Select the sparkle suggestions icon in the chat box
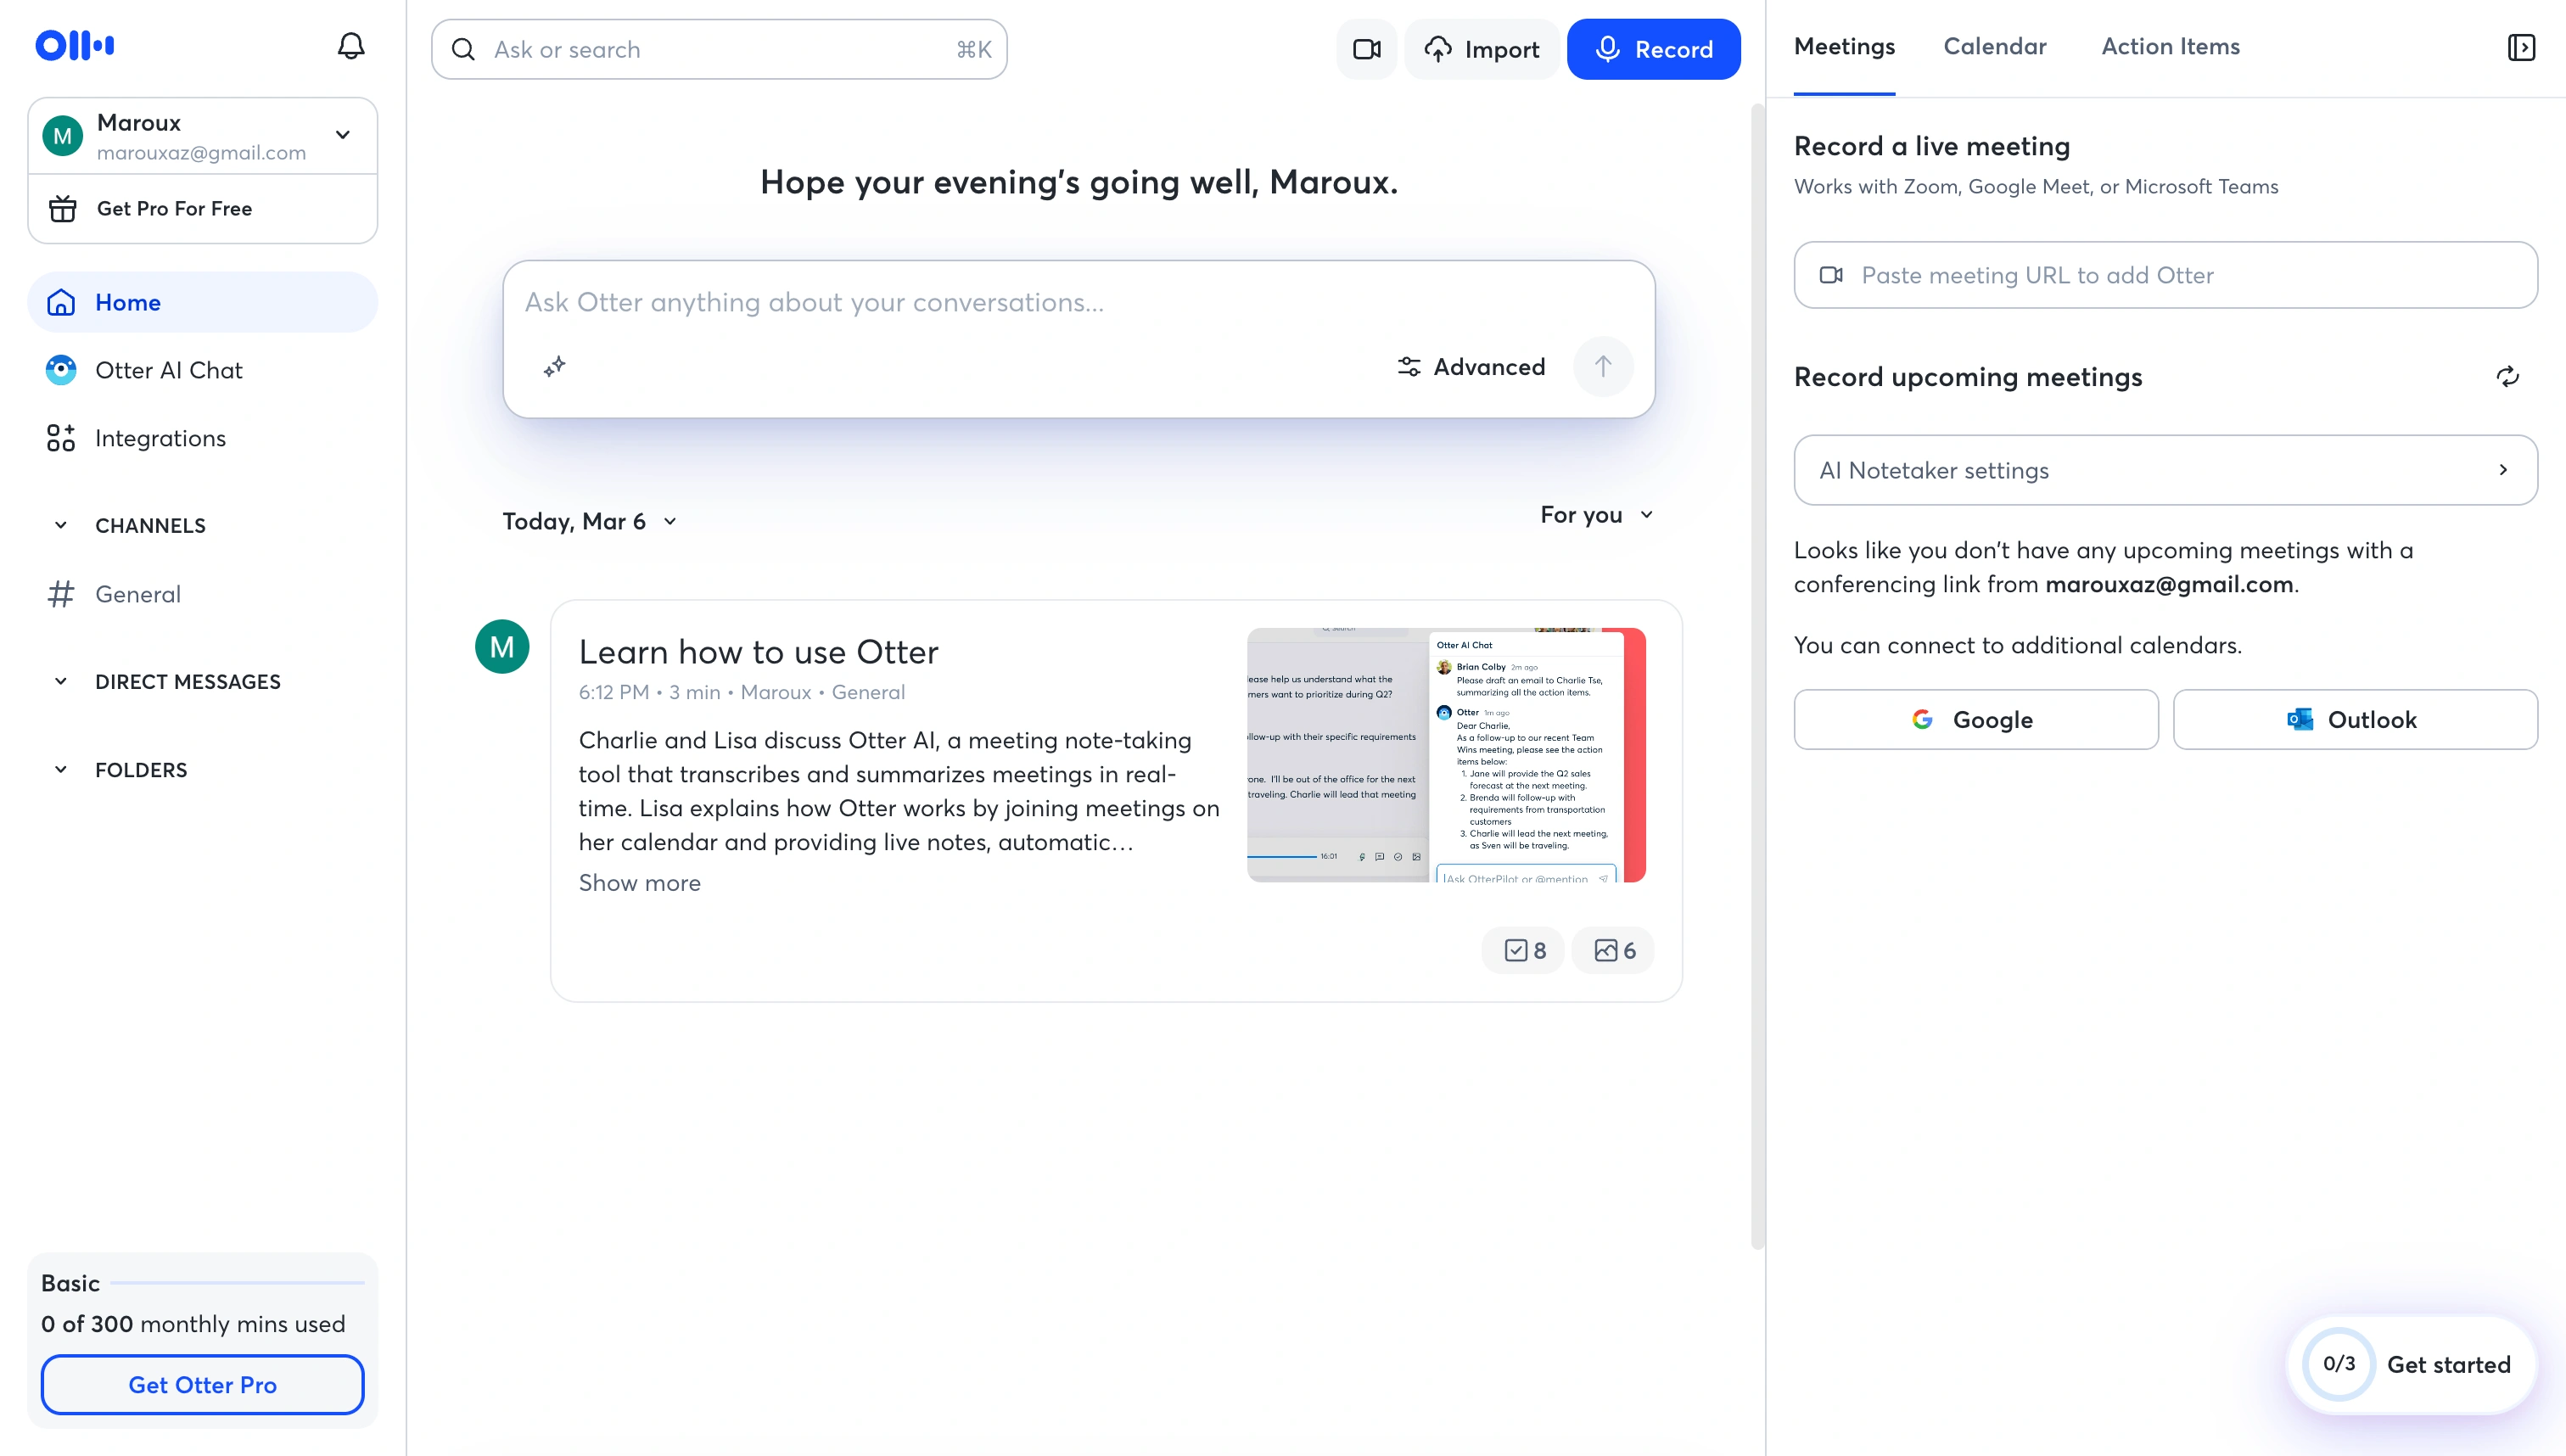 [554, 366]
